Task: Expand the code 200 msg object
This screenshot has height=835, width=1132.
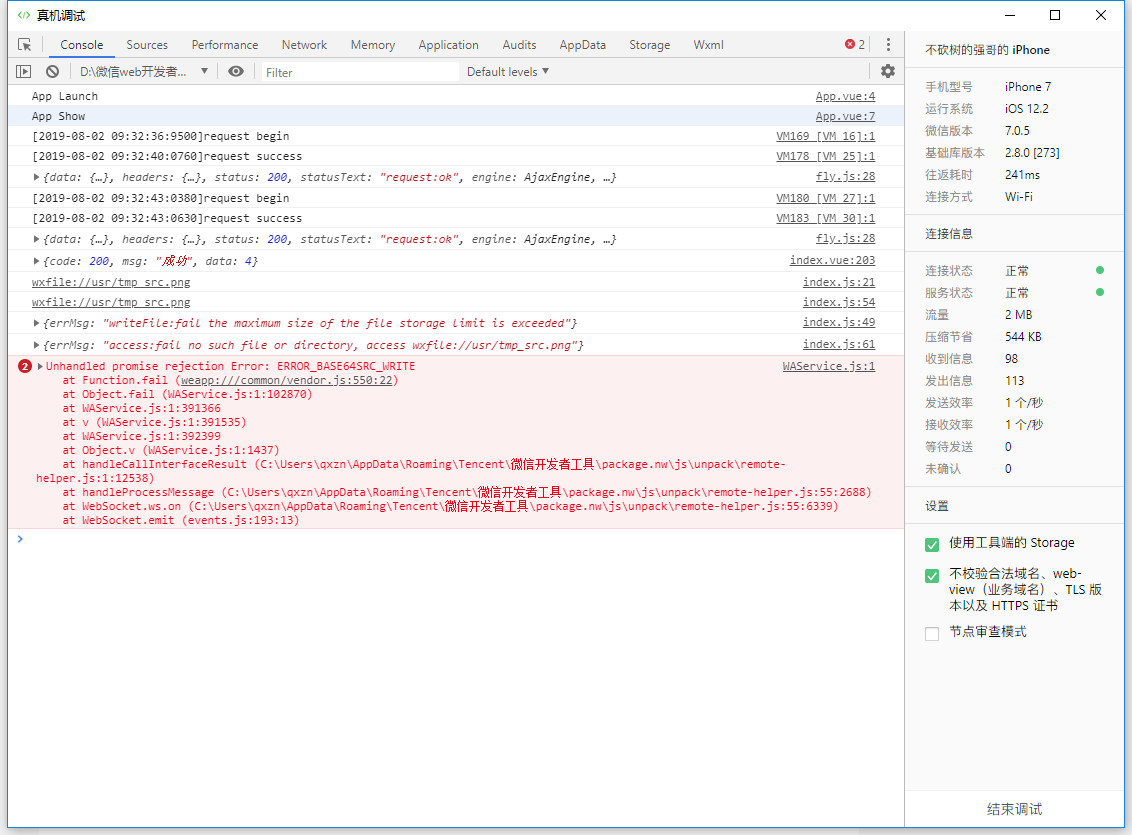Action: coord(37,261)
